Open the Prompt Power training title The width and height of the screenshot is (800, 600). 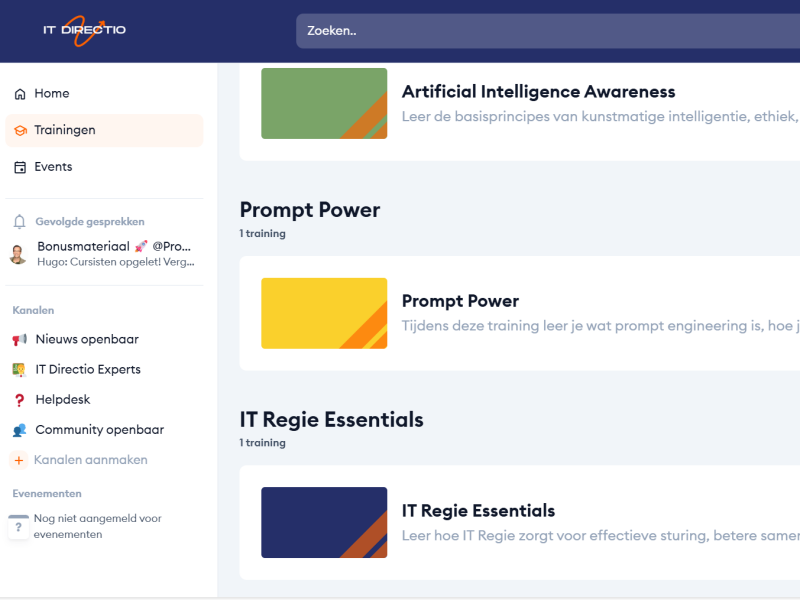[x=460, y=301]
